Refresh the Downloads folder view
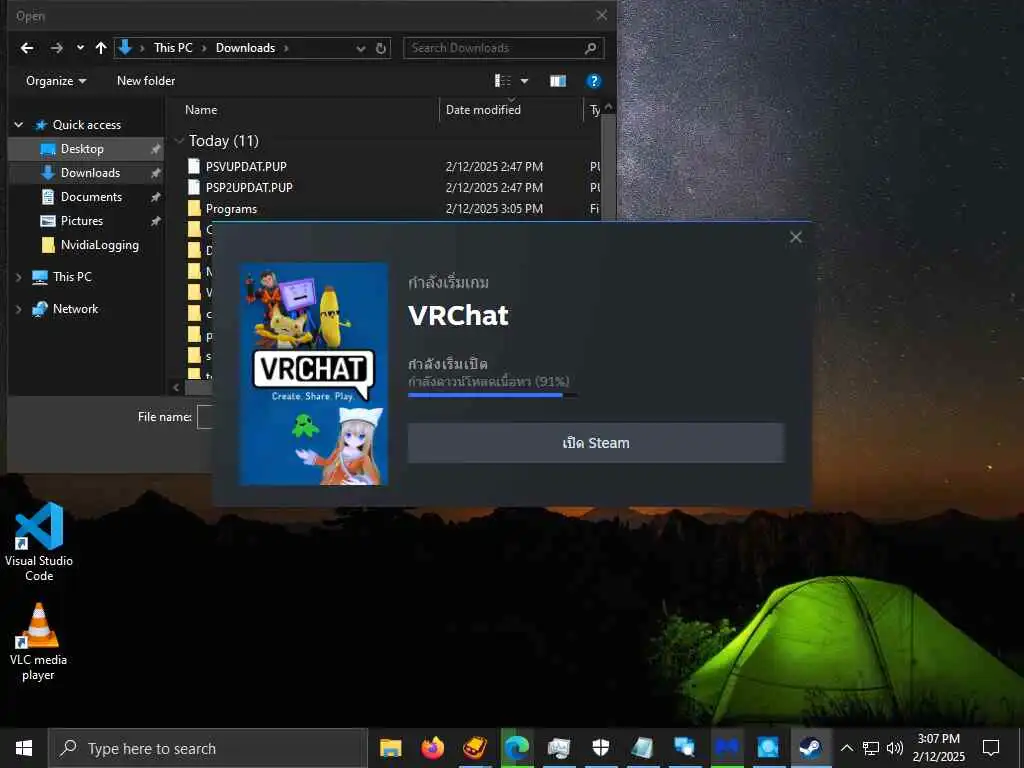1024x768 pixels. tap(381, 48)
